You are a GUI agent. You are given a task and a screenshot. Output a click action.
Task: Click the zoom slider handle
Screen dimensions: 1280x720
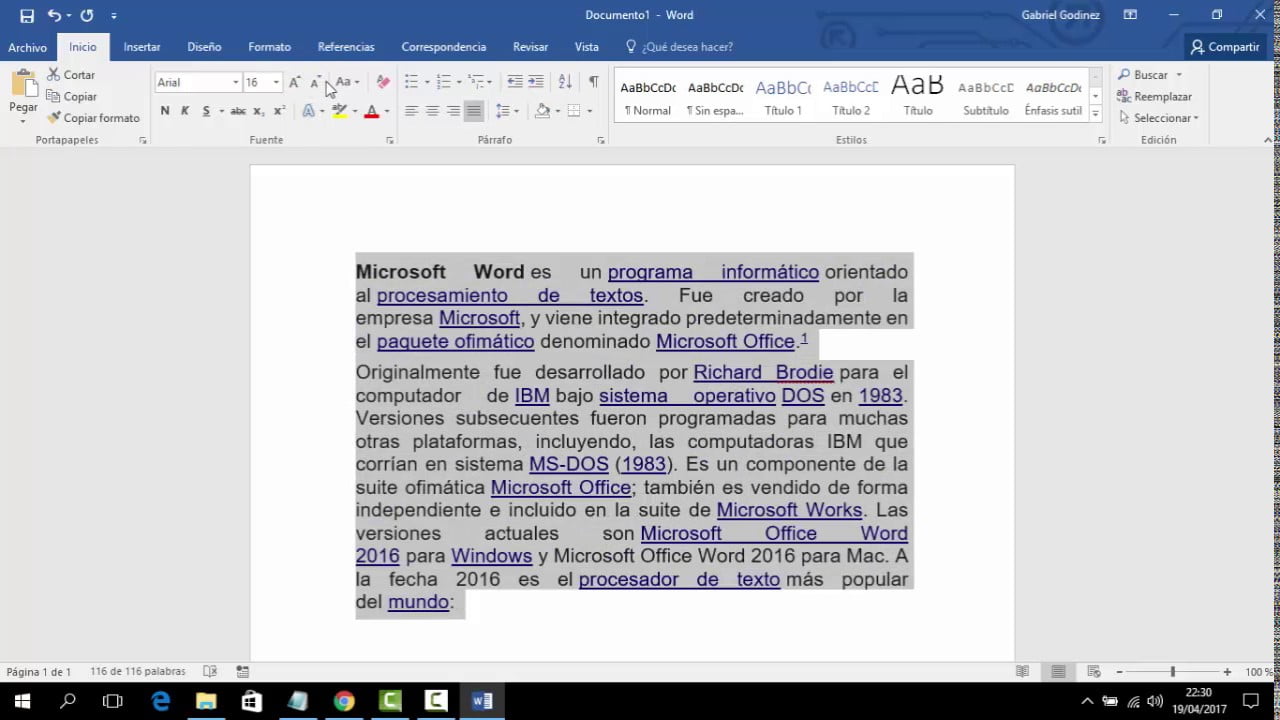(x=1172, y=672)
